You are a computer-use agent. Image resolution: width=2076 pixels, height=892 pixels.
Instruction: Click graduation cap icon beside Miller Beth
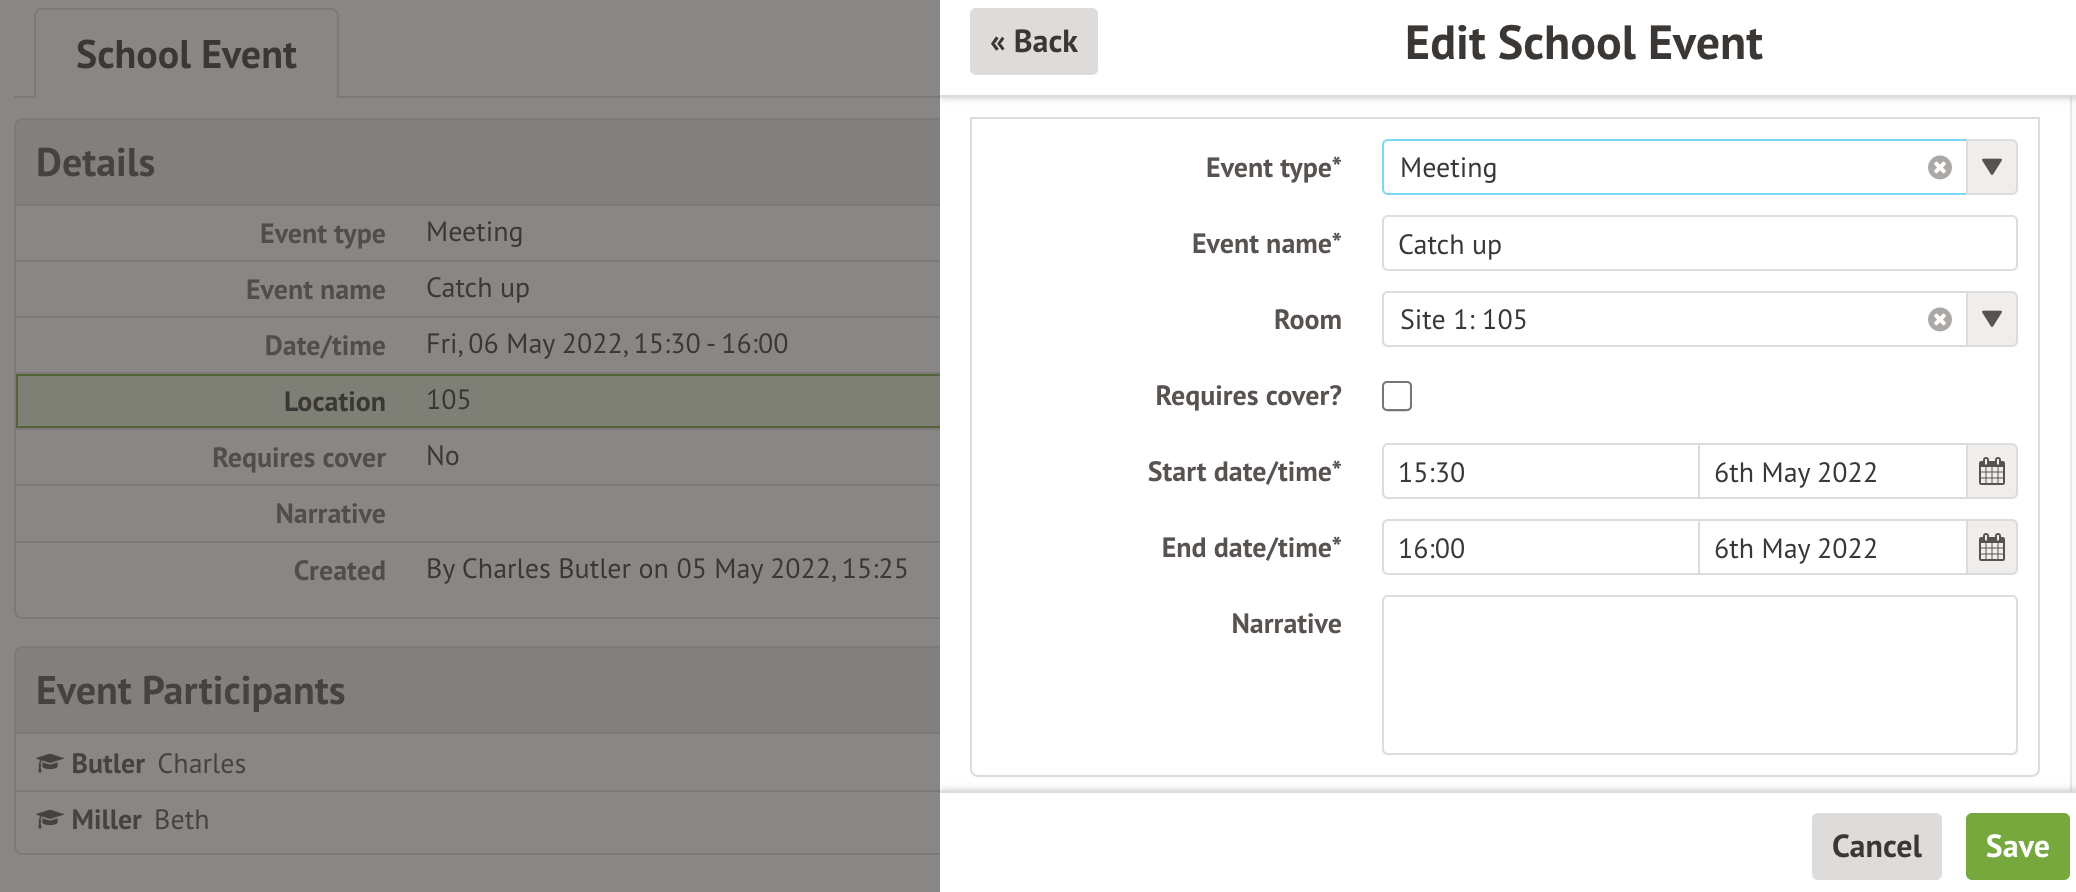coord(49,820)
